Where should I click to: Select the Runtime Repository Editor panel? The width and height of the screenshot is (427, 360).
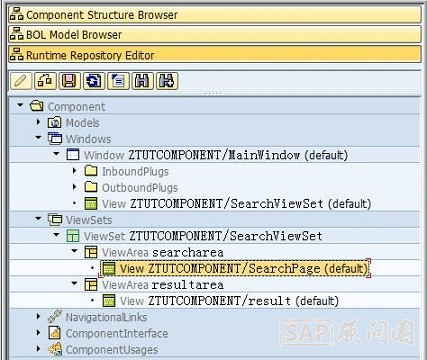[x=215, y=55]
